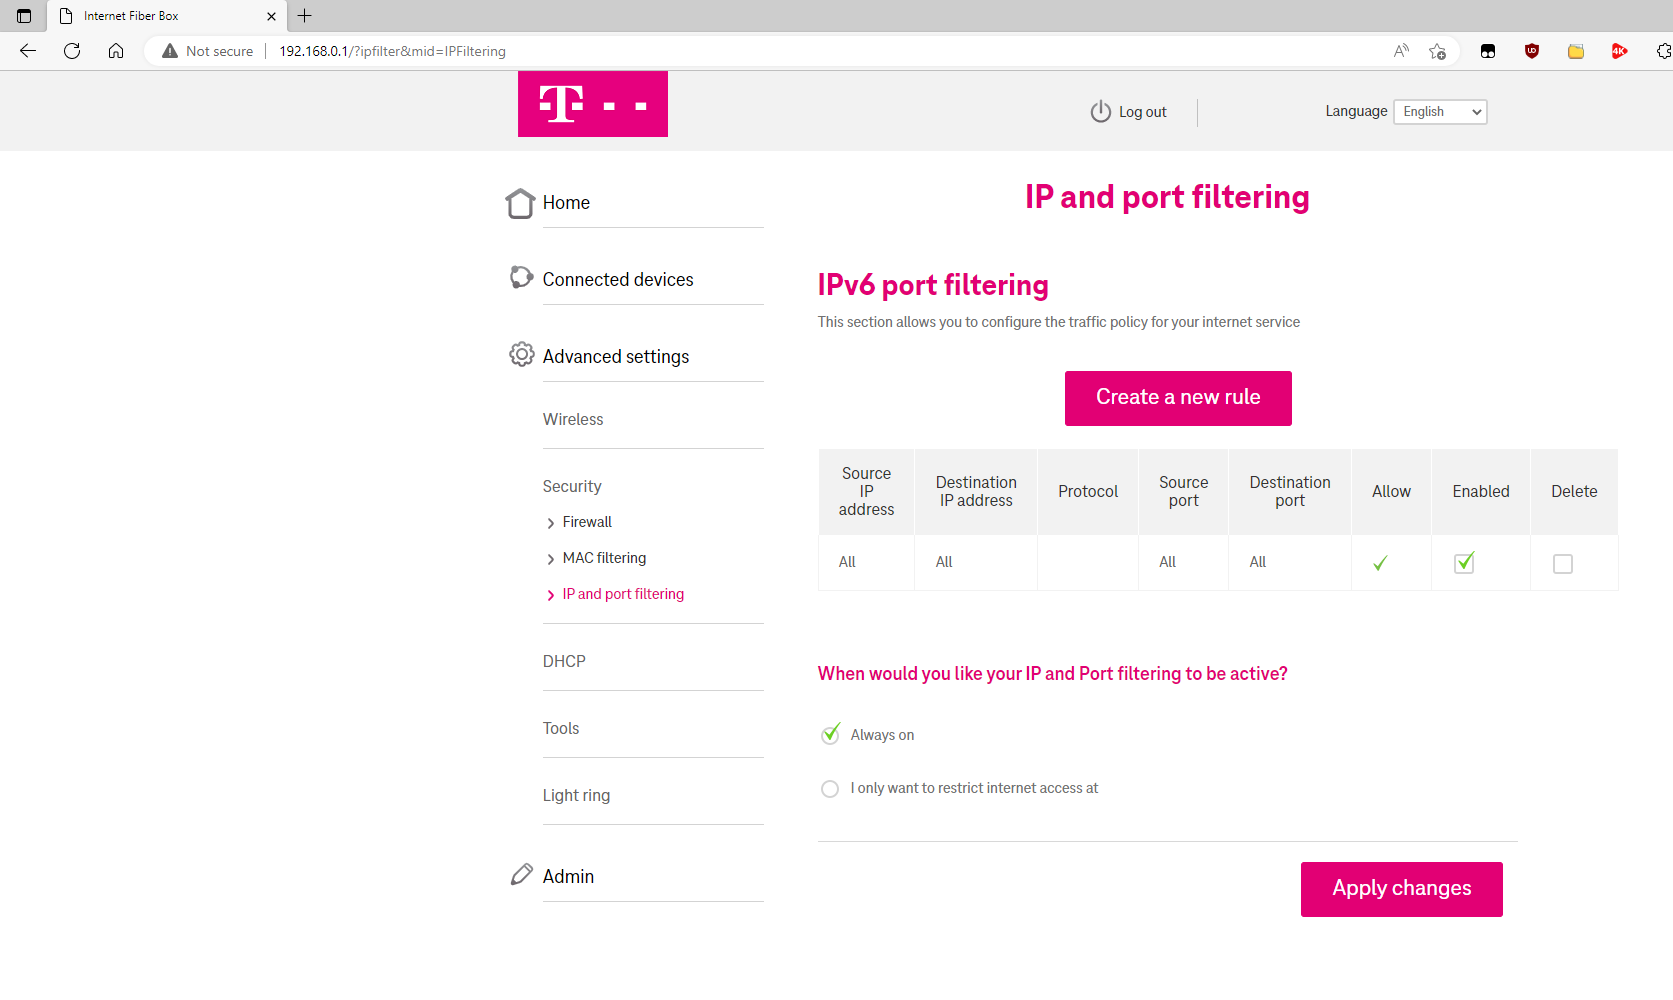Open the Wireless menu section
The width and height of the screenshot is (1673, 1000).
(x=573, y=419)
